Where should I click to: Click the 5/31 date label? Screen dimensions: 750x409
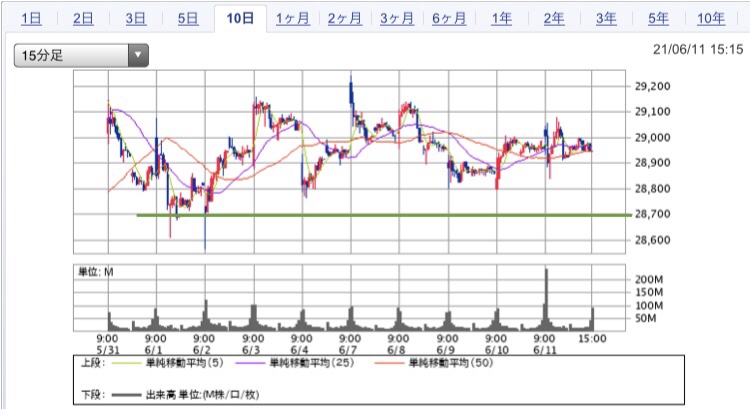pos(108,350)
